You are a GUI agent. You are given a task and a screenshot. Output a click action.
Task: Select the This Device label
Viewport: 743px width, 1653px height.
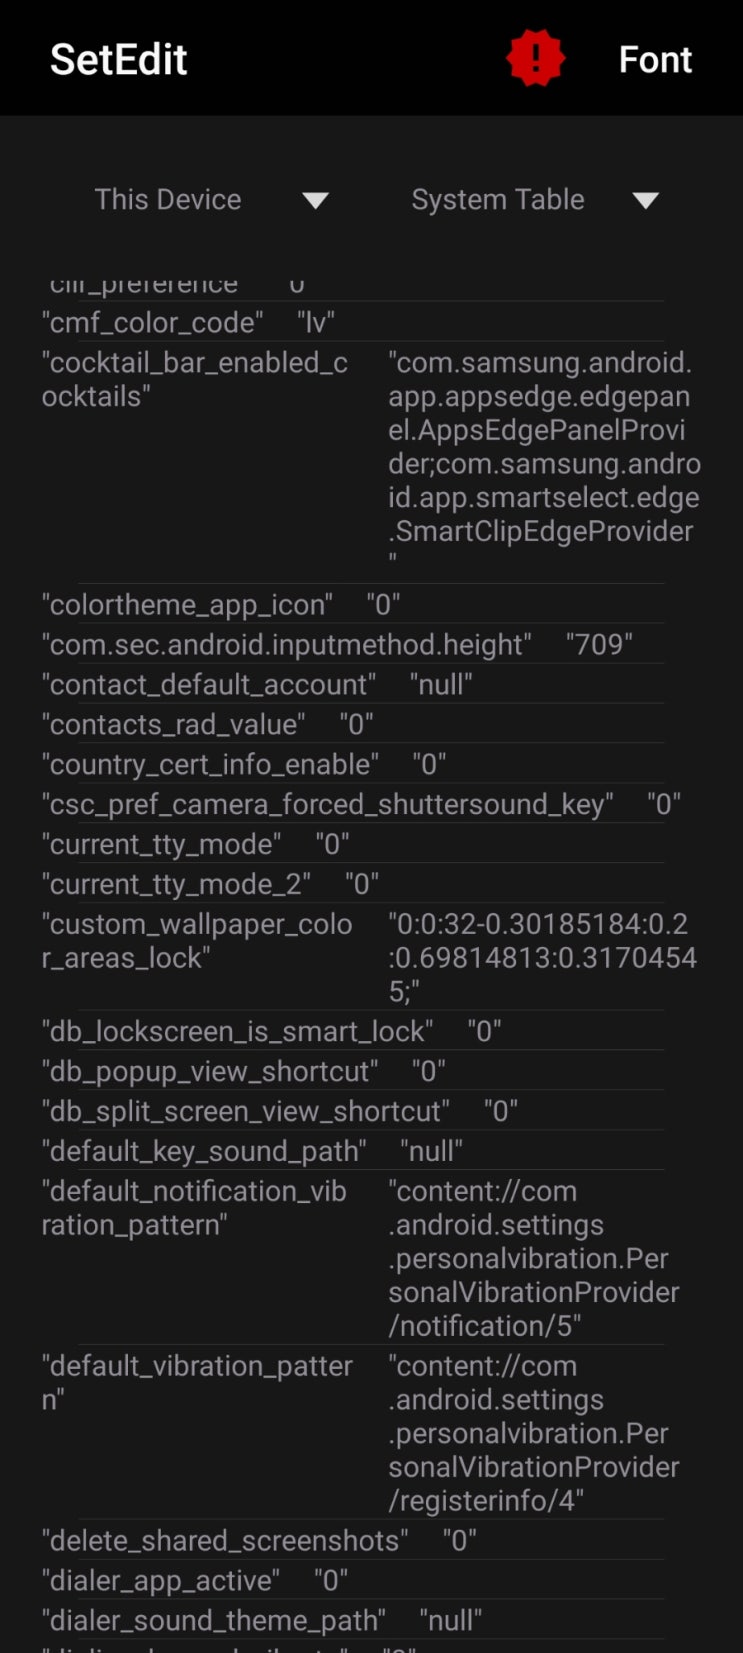click(168, 200)
